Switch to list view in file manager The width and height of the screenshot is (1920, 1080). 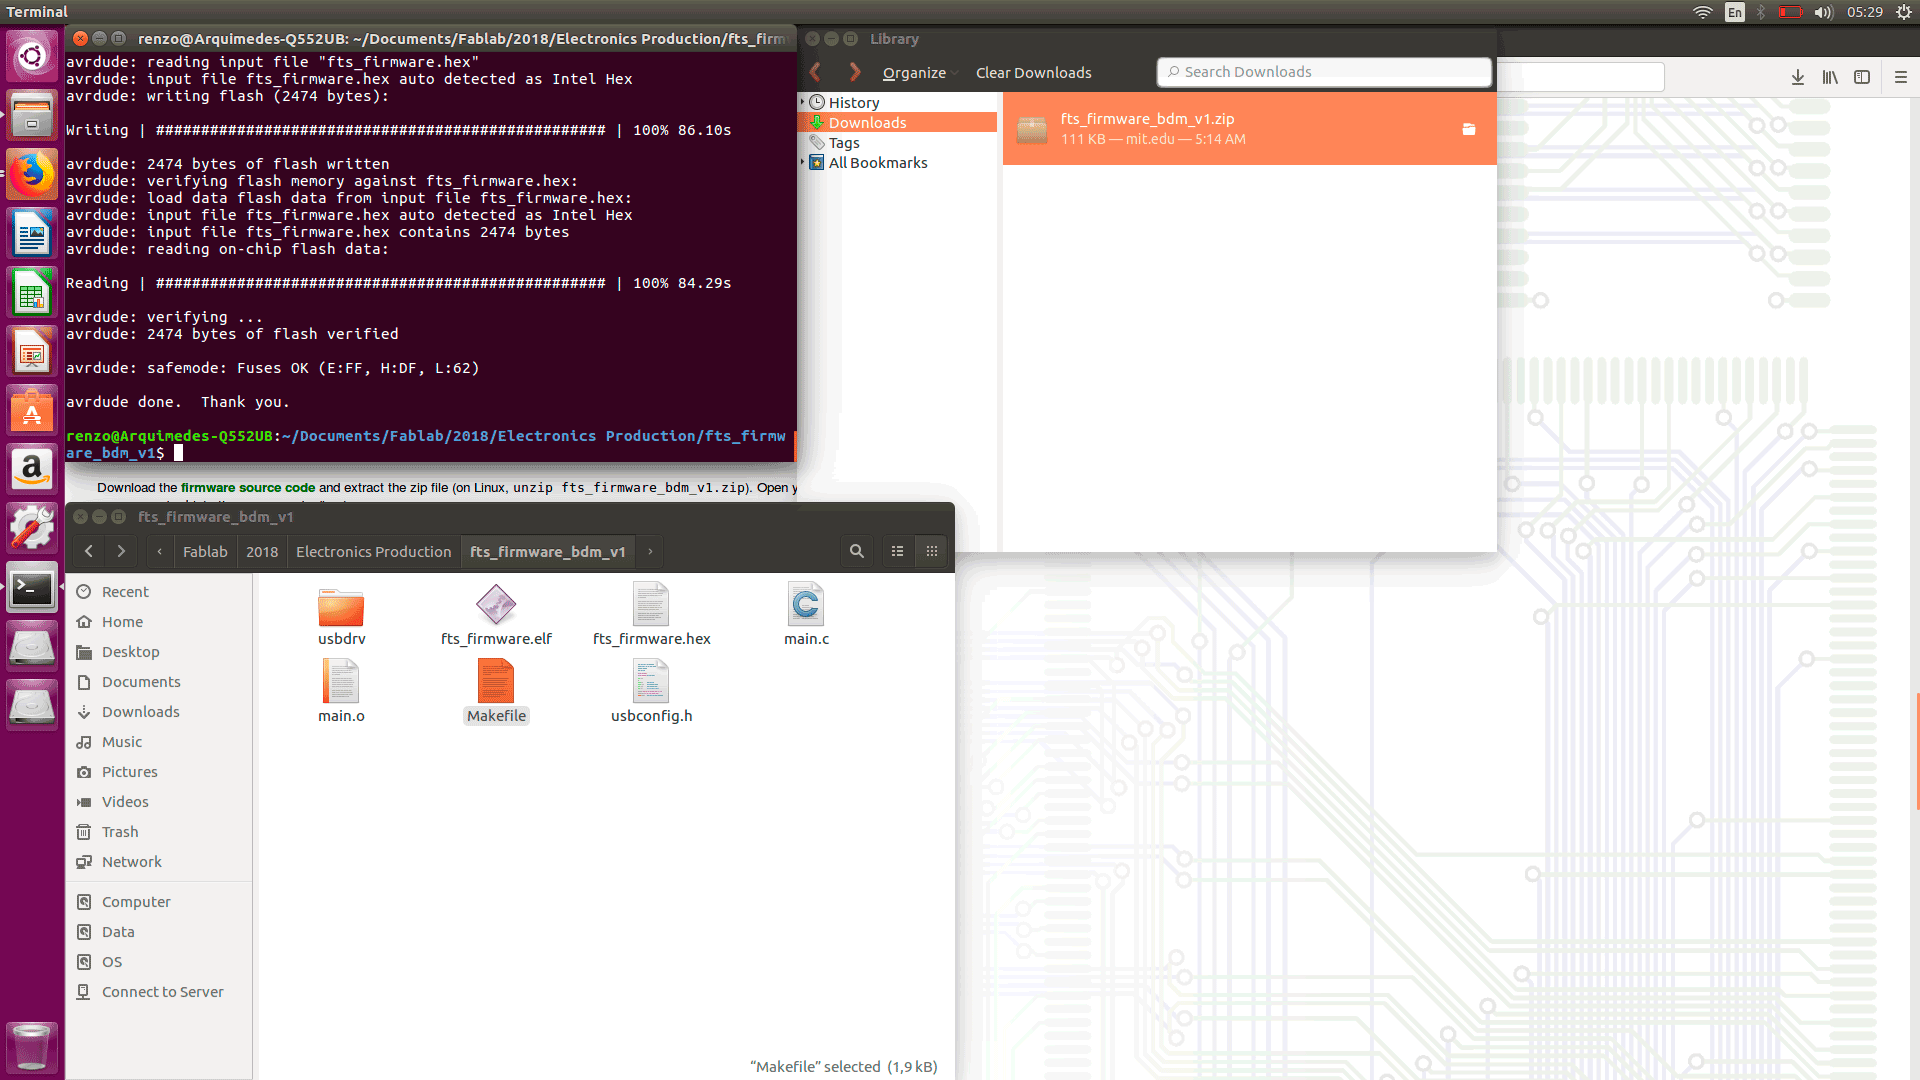coord(897,551)
